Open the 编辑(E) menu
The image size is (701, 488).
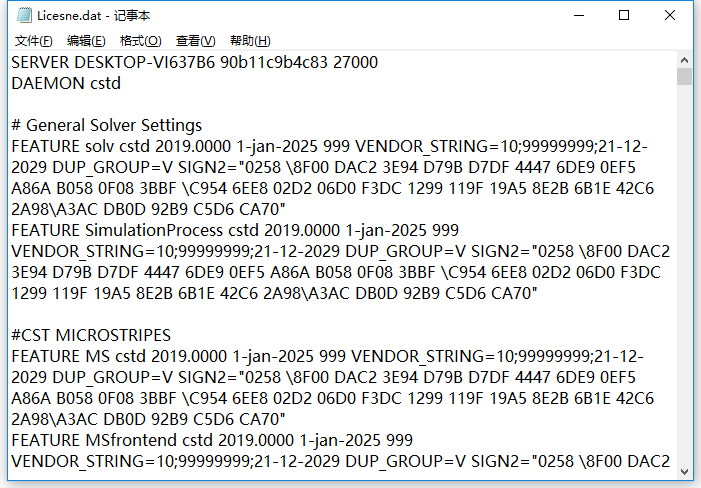(x=86, y=41)
